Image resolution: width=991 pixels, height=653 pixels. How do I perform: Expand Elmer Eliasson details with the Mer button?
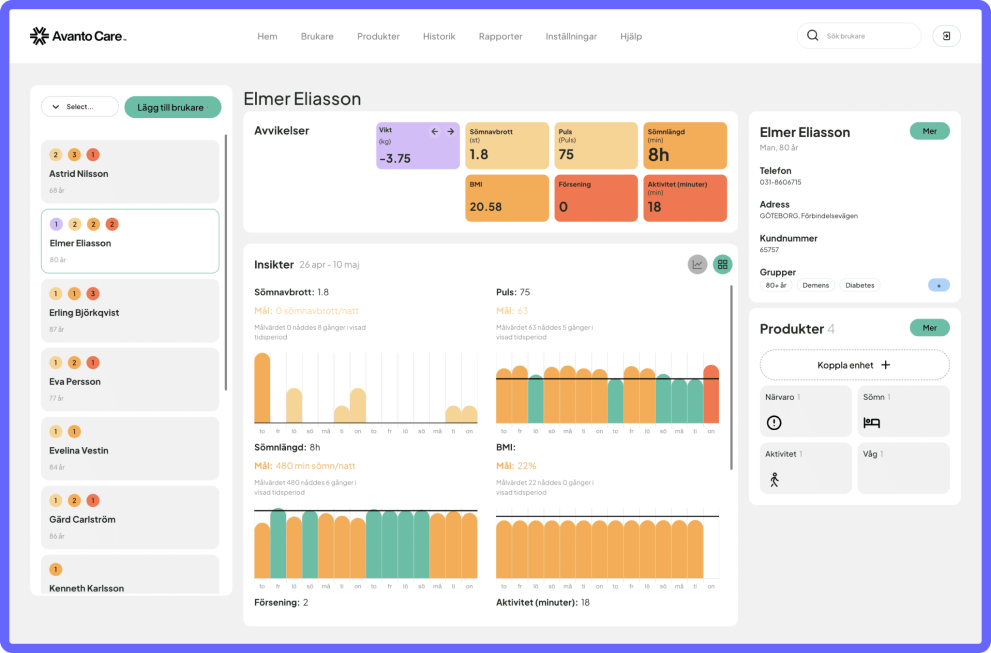[929, 131]
